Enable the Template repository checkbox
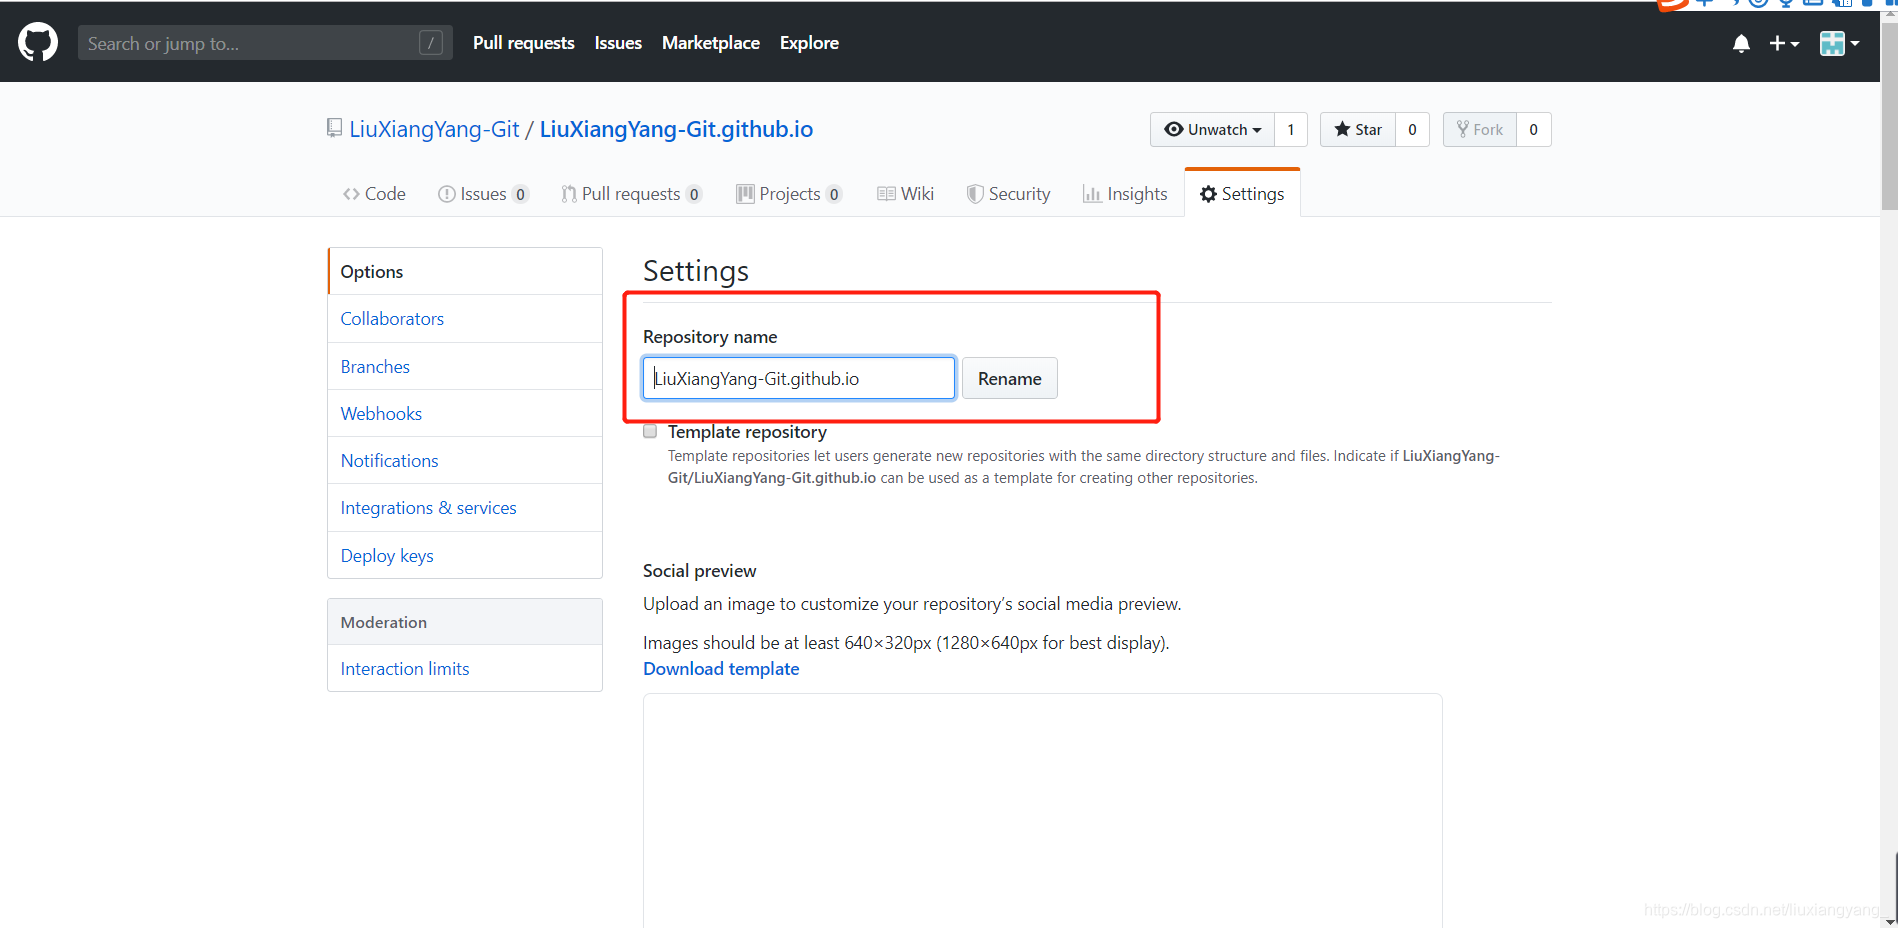The width and height of the screenshot is (1898, 928). (x=650, y=431)
